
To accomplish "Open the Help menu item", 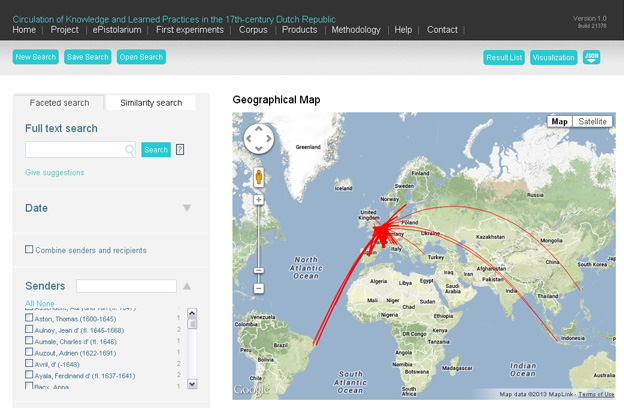I will pos(403,30).
